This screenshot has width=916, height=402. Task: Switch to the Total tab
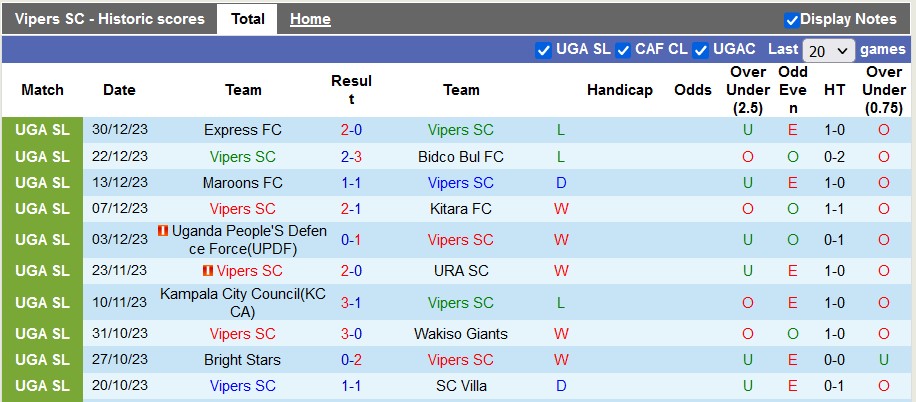pos(247,19)
